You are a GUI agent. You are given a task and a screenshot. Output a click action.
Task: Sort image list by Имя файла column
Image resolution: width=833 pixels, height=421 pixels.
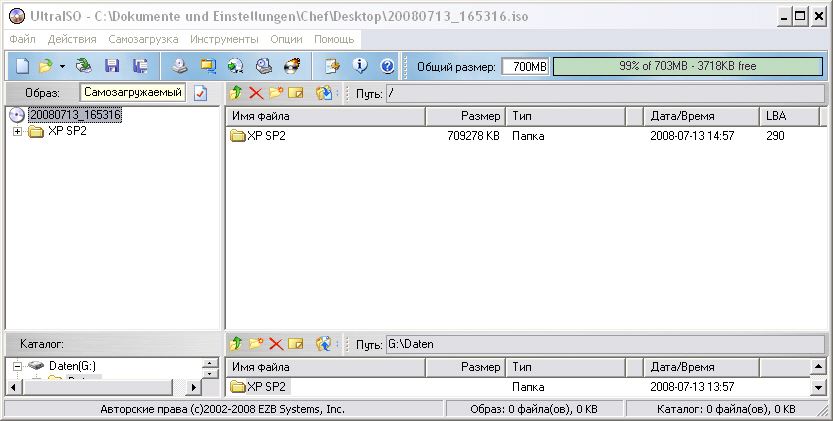click(x=326, y=116)
